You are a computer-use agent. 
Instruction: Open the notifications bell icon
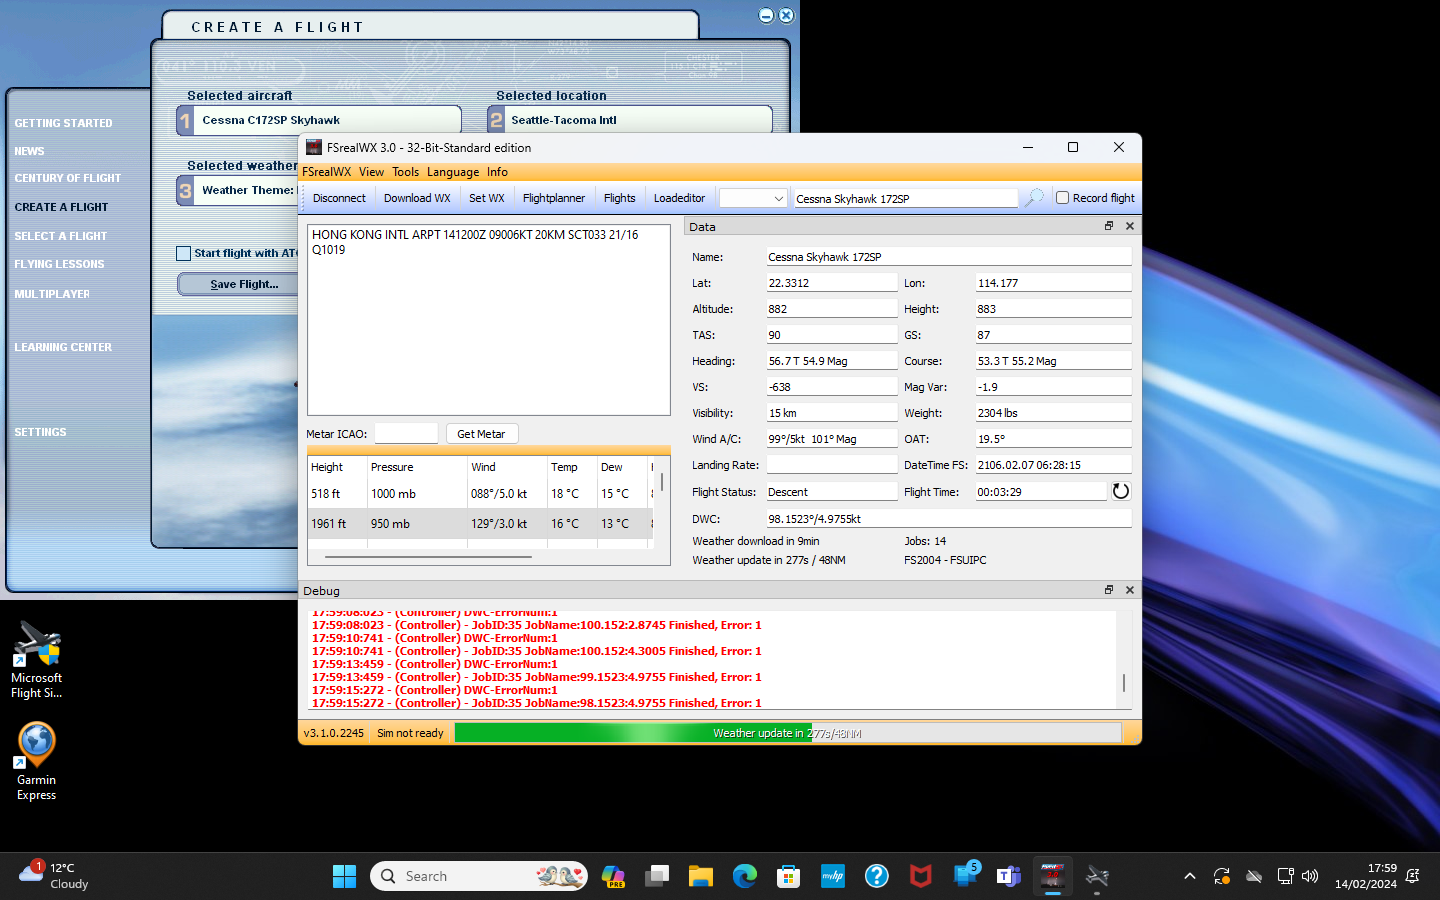tap(1413, 876)
